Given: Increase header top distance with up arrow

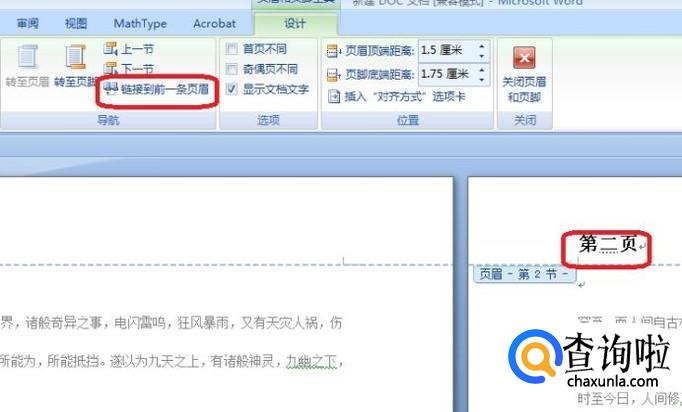Looking at the screenshot, I should (x=482, y=45).
